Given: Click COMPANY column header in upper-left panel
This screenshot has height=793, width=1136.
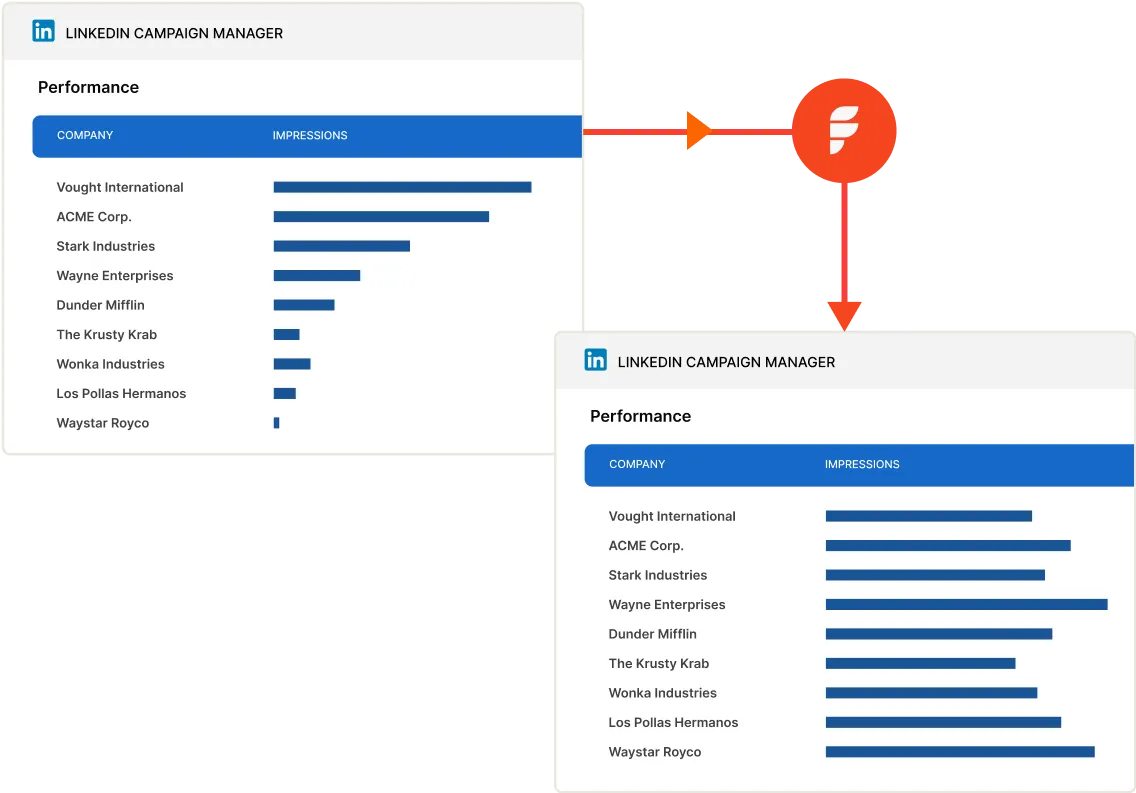Looking at the screenshot, I should point(85,135).
